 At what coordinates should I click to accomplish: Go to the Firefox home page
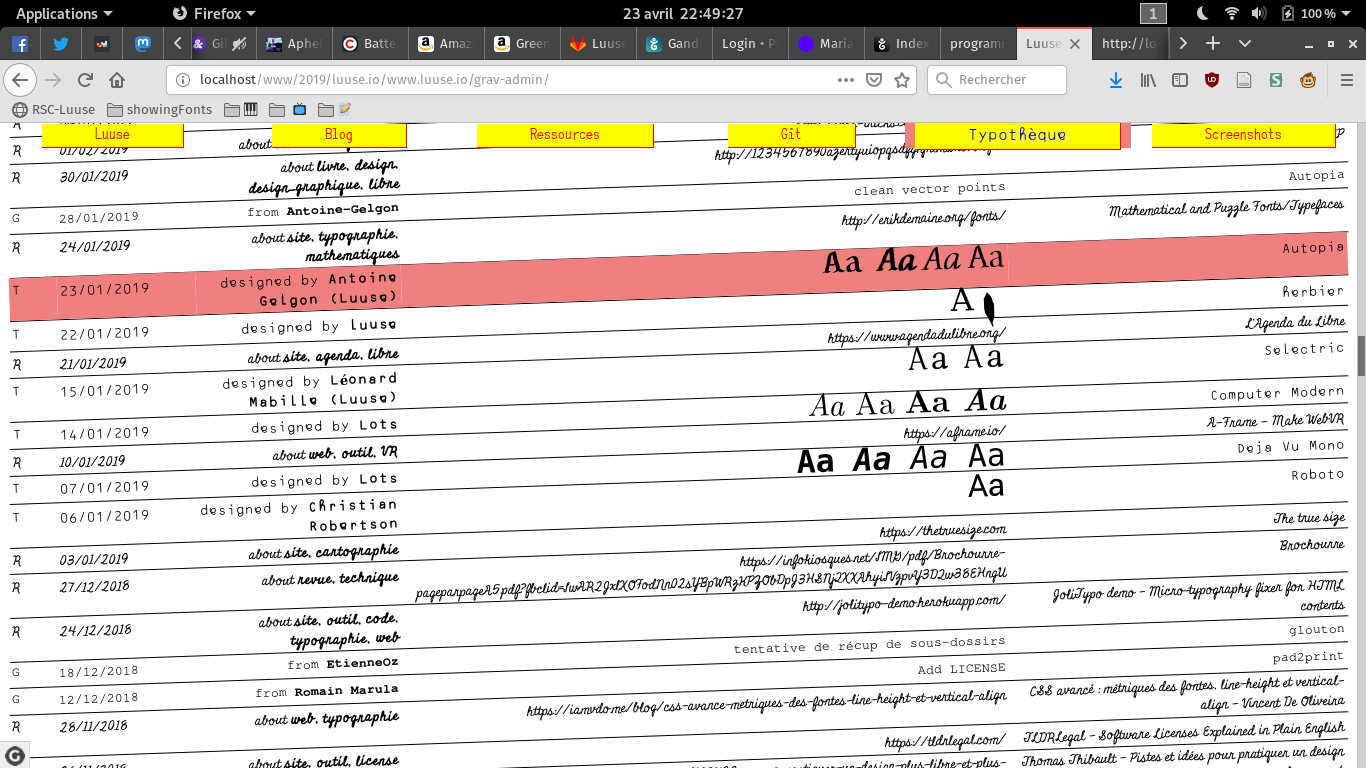(x=117, y=80)
